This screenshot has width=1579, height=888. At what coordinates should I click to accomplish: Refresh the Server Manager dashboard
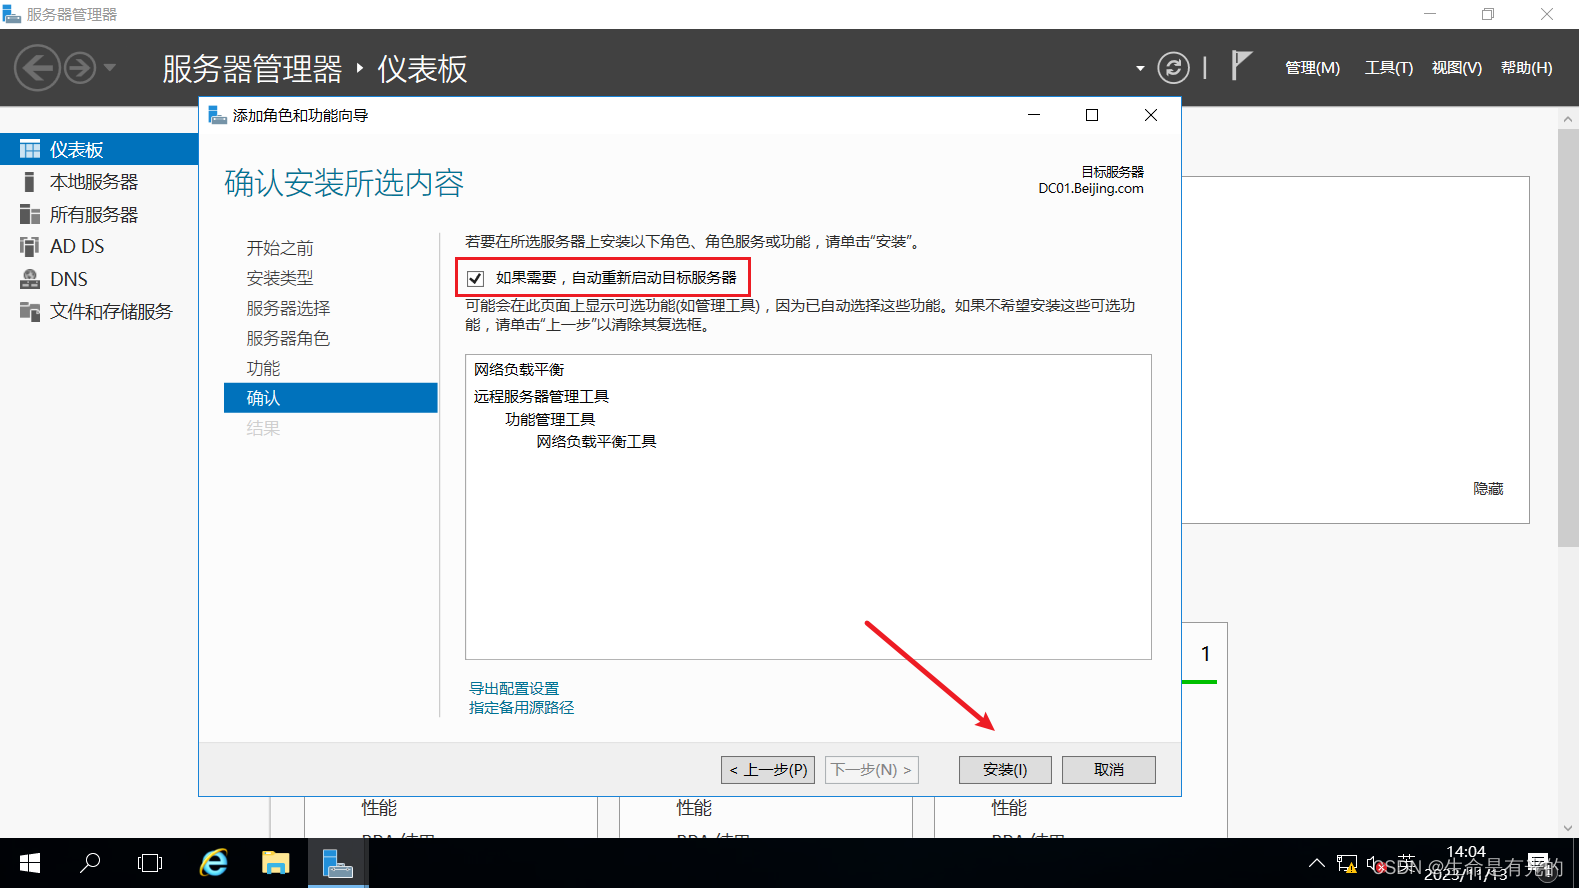point(1173,68)
